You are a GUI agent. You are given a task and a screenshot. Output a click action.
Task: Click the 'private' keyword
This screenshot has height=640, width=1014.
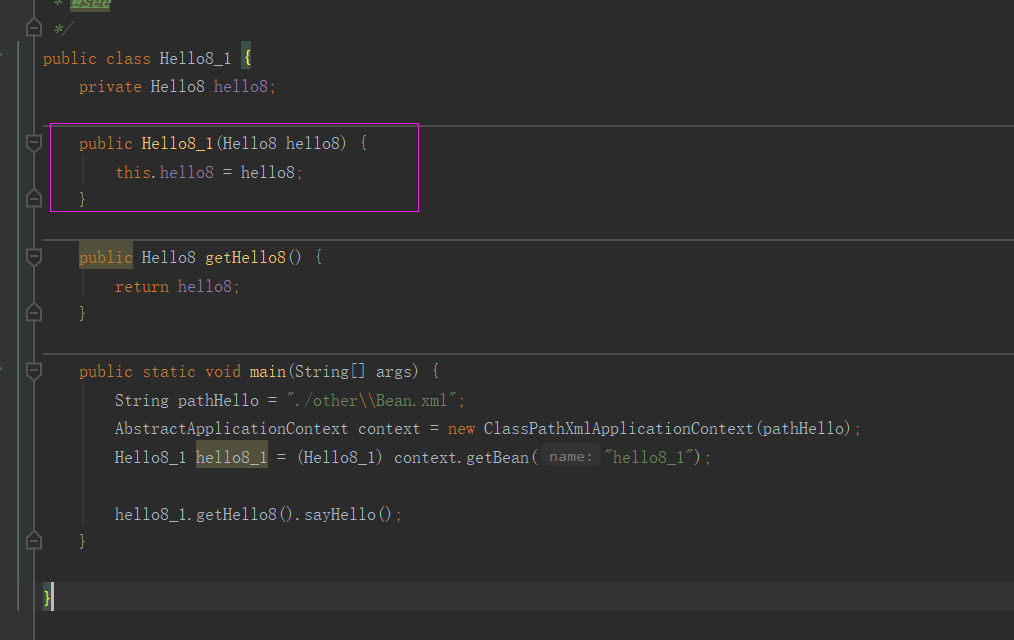point(110,87)
